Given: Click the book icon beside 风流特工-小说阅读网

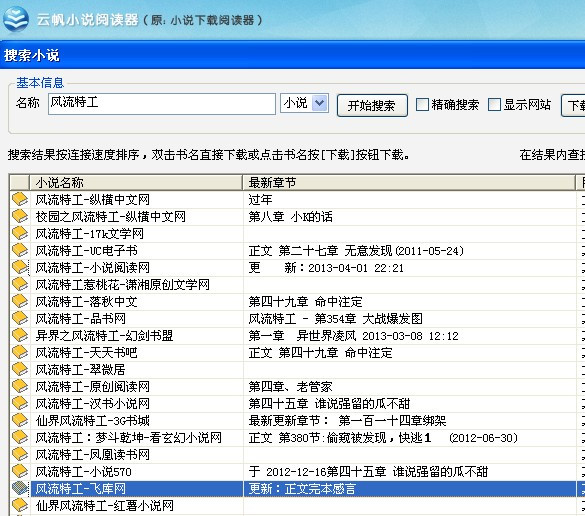Looking at the screenshot, I should (20, 267).
